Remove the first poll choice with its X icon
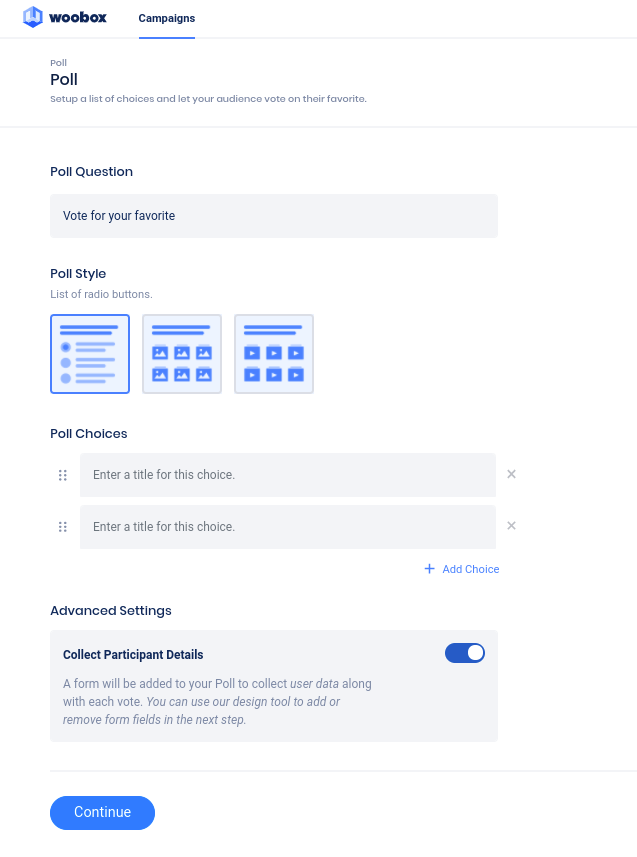The width and height of the screenshot is (637, 857). (511, 474)
